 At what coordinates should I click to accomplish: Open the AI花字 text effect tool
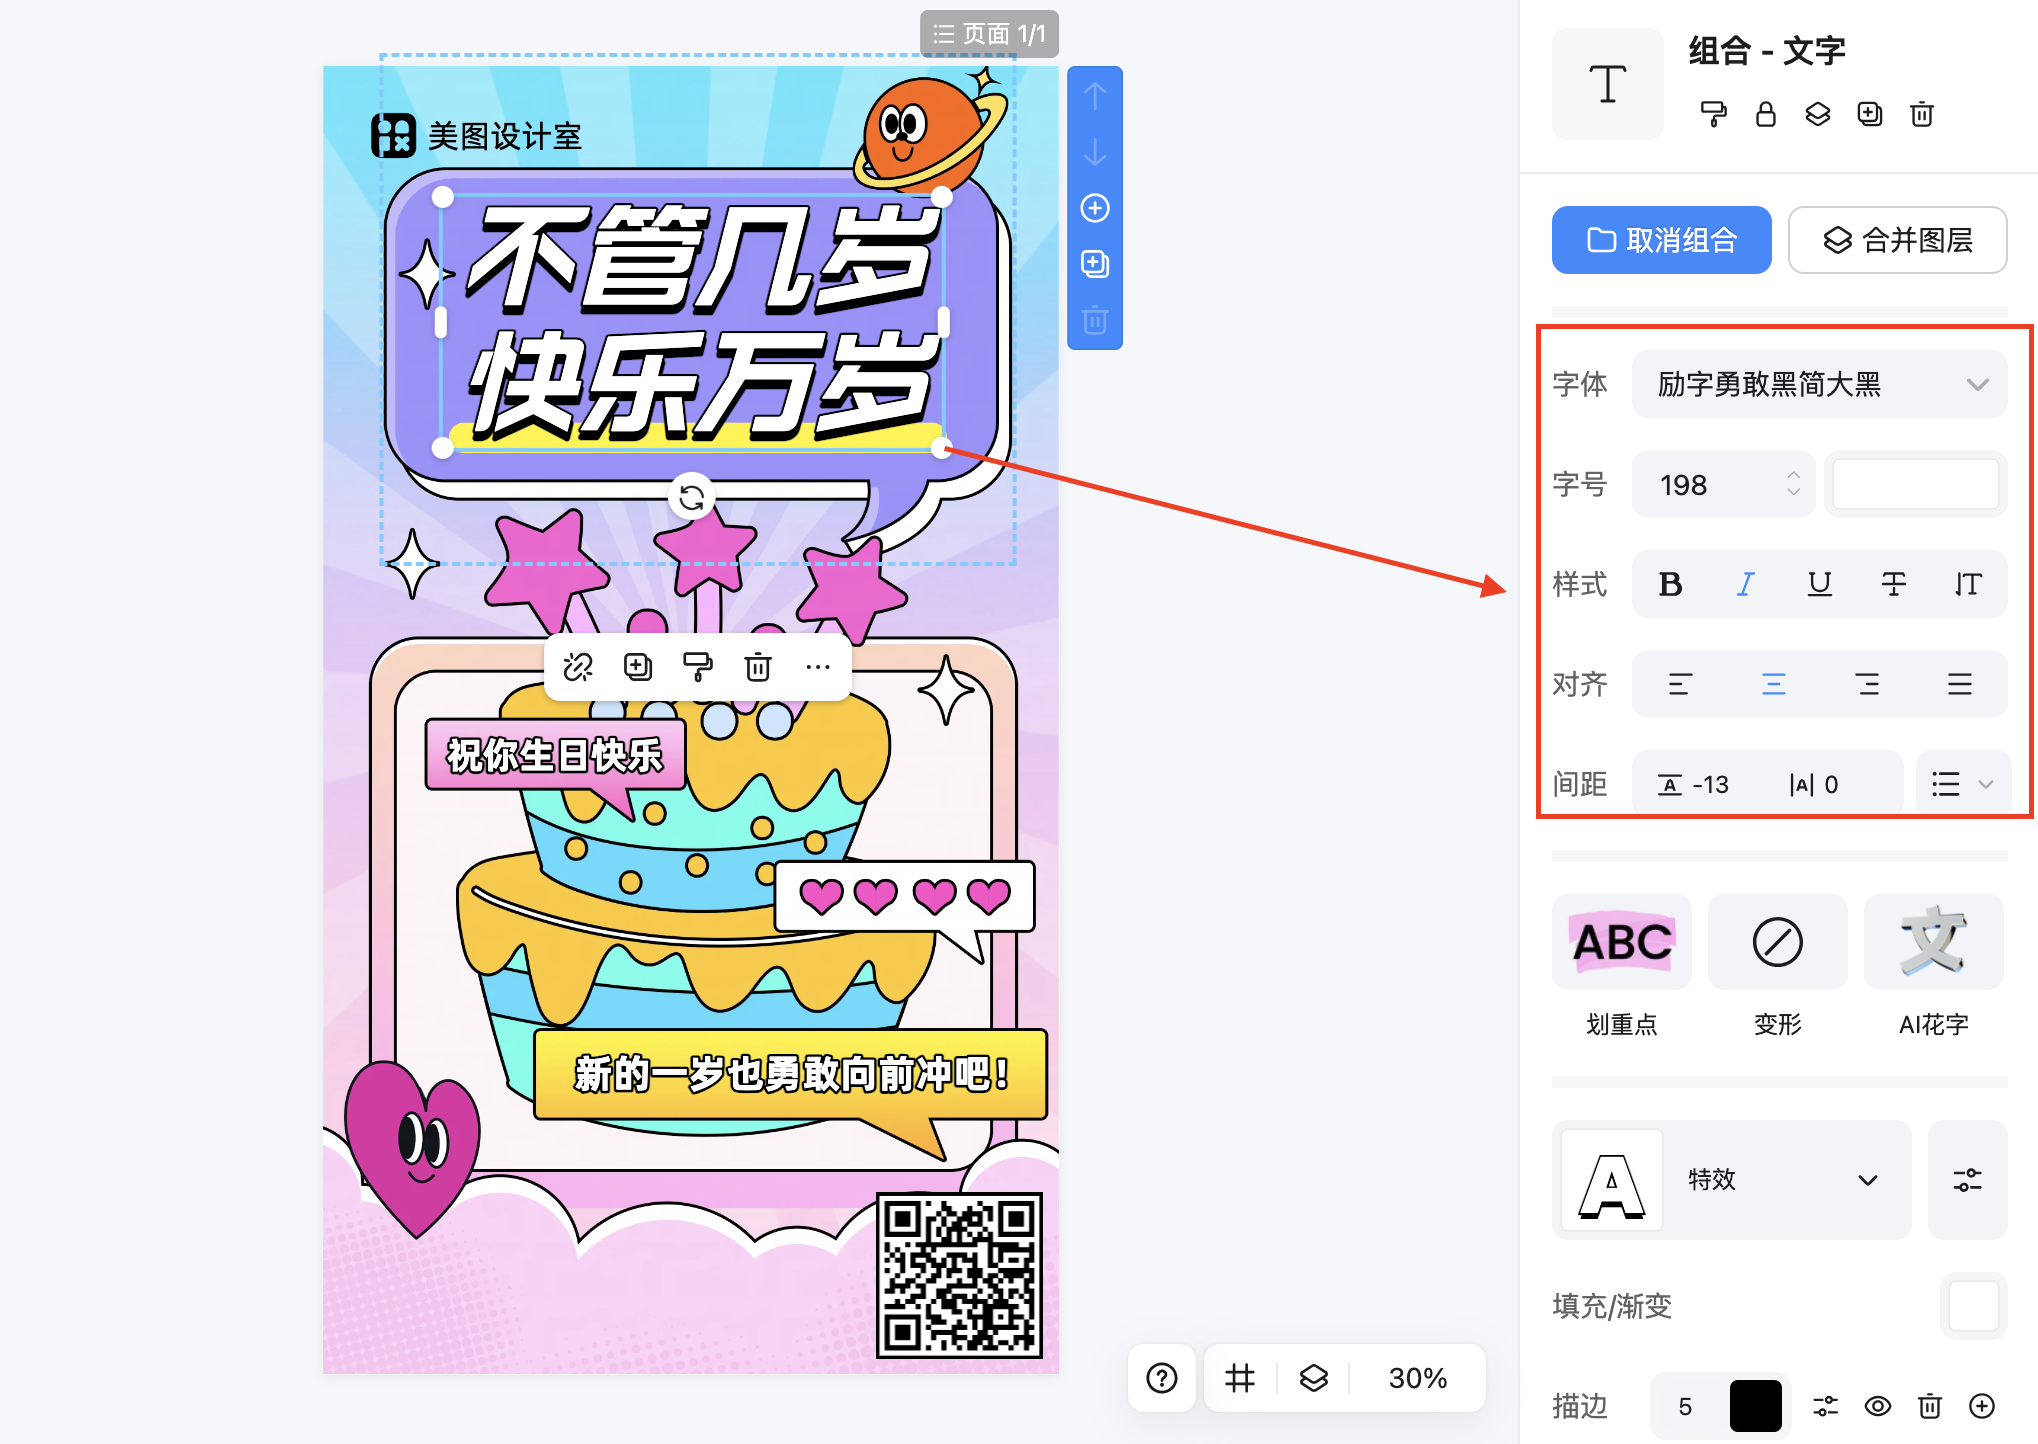pos(1933,941)
